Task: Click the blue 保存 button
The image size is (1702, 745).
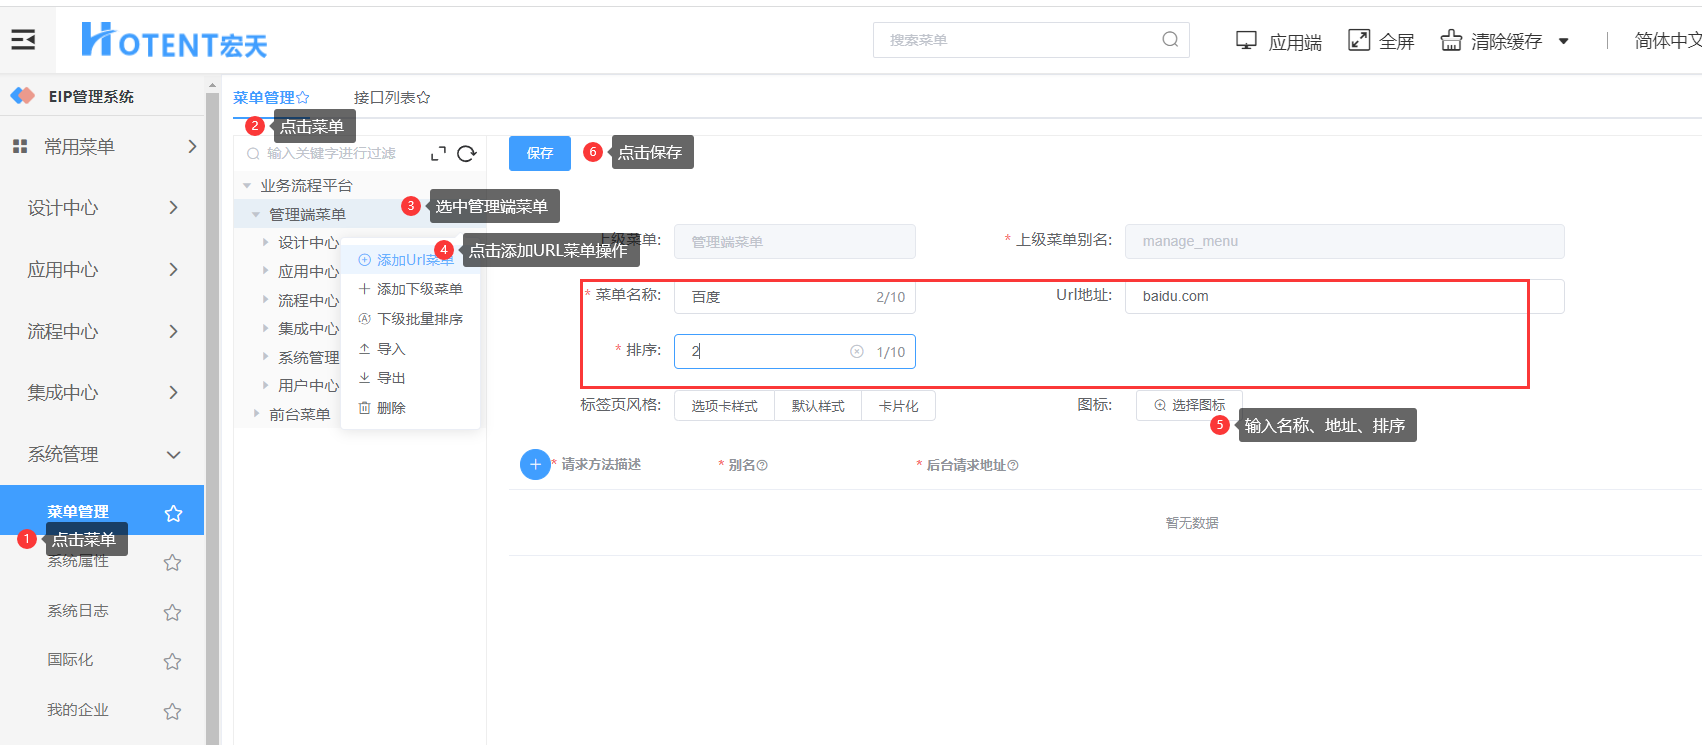Action: coord(539,153)
